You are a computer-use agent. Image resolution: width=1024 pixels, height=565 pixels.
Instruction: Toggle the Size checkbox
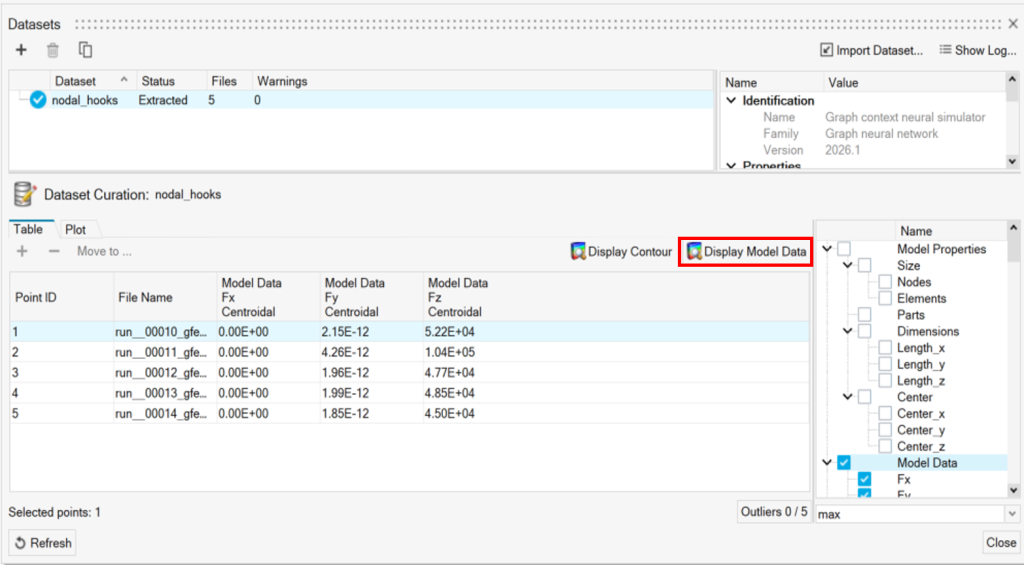(x=865, y=265)
